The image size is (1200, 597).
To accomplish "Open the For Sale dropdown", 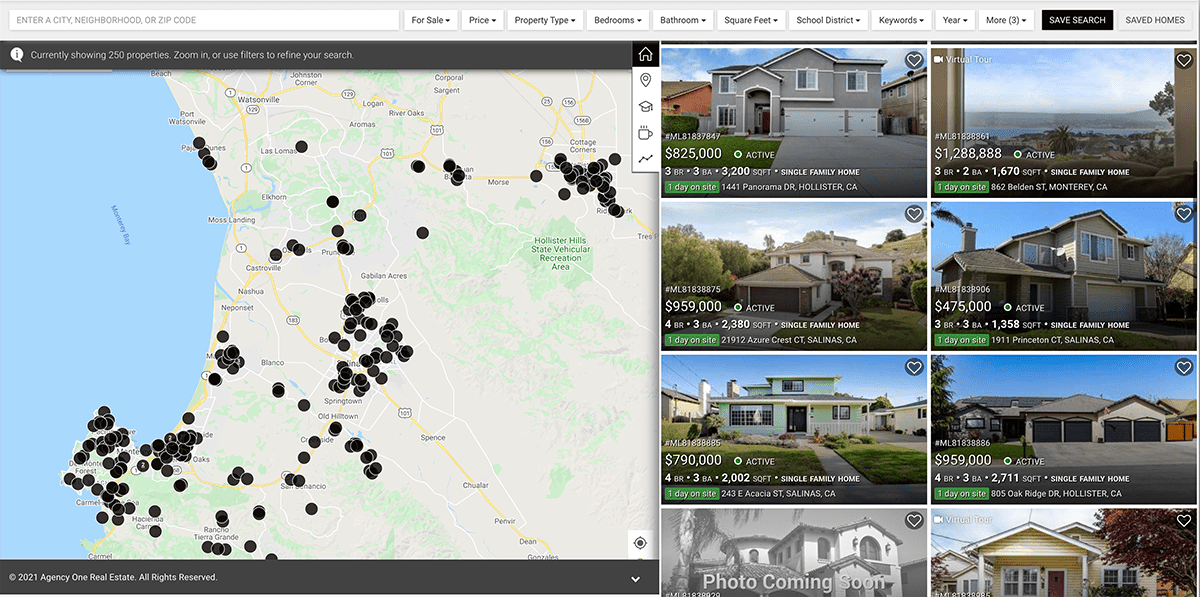I will point(431,20).
